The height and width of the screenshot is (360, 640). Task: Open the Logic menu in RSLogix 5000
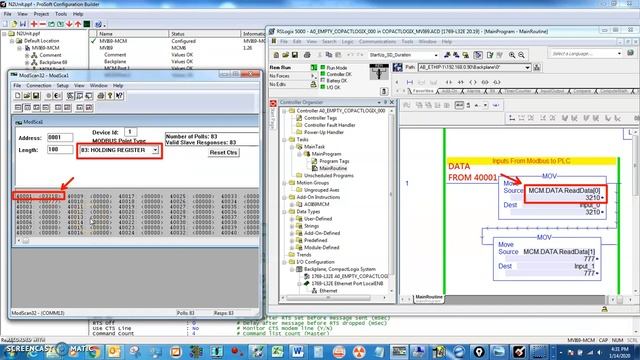[347, 42]
